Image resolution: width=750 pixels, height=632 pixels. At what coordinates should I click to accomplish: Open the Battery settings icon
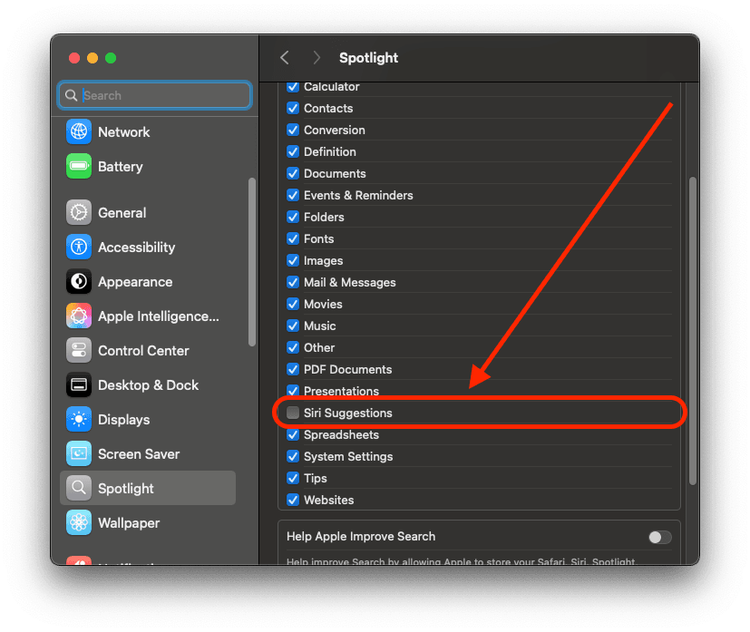pyautogui.click(x=79, y=166)
